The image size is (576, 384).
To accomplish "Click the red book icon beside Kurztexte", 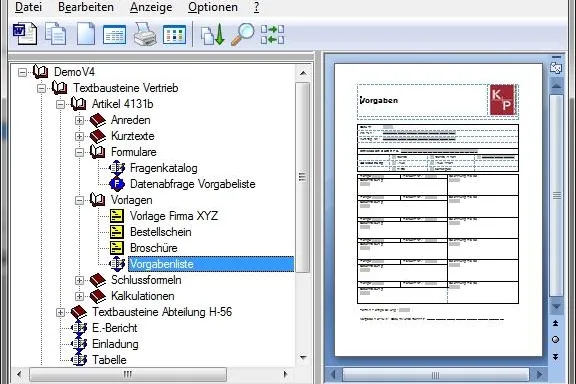I will 98,136.
